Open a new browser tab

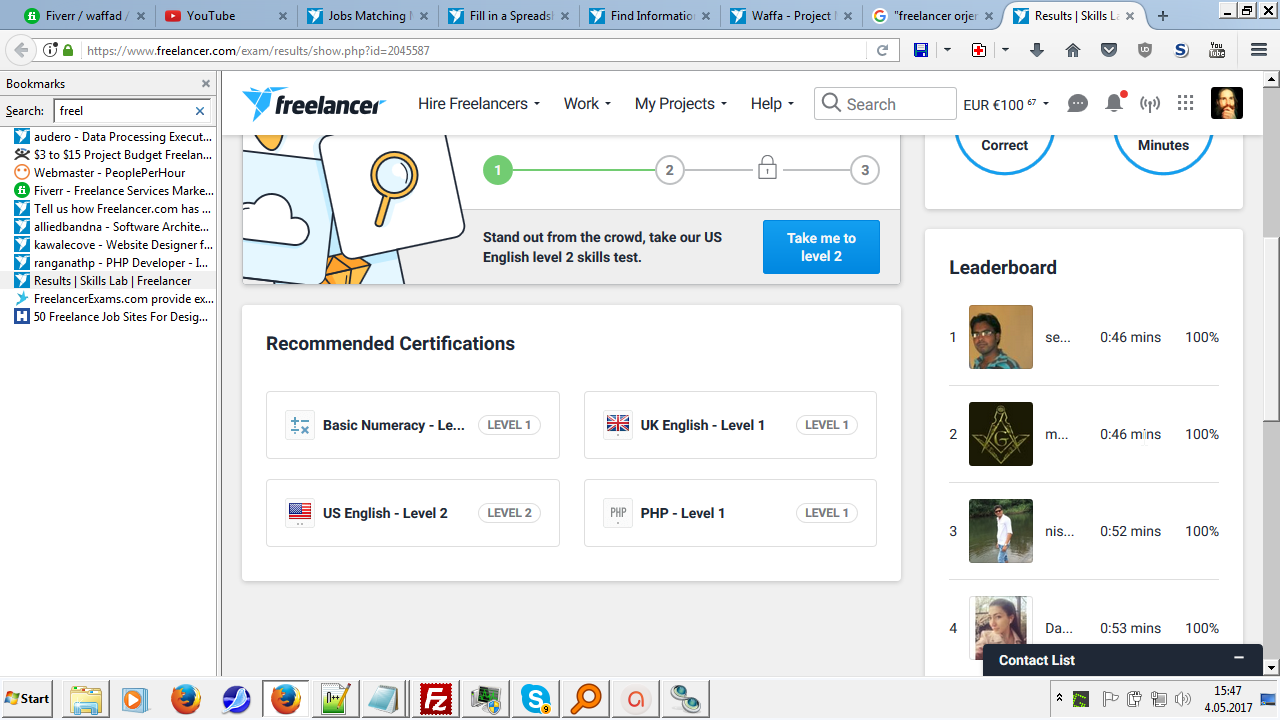coord(1163,16)
